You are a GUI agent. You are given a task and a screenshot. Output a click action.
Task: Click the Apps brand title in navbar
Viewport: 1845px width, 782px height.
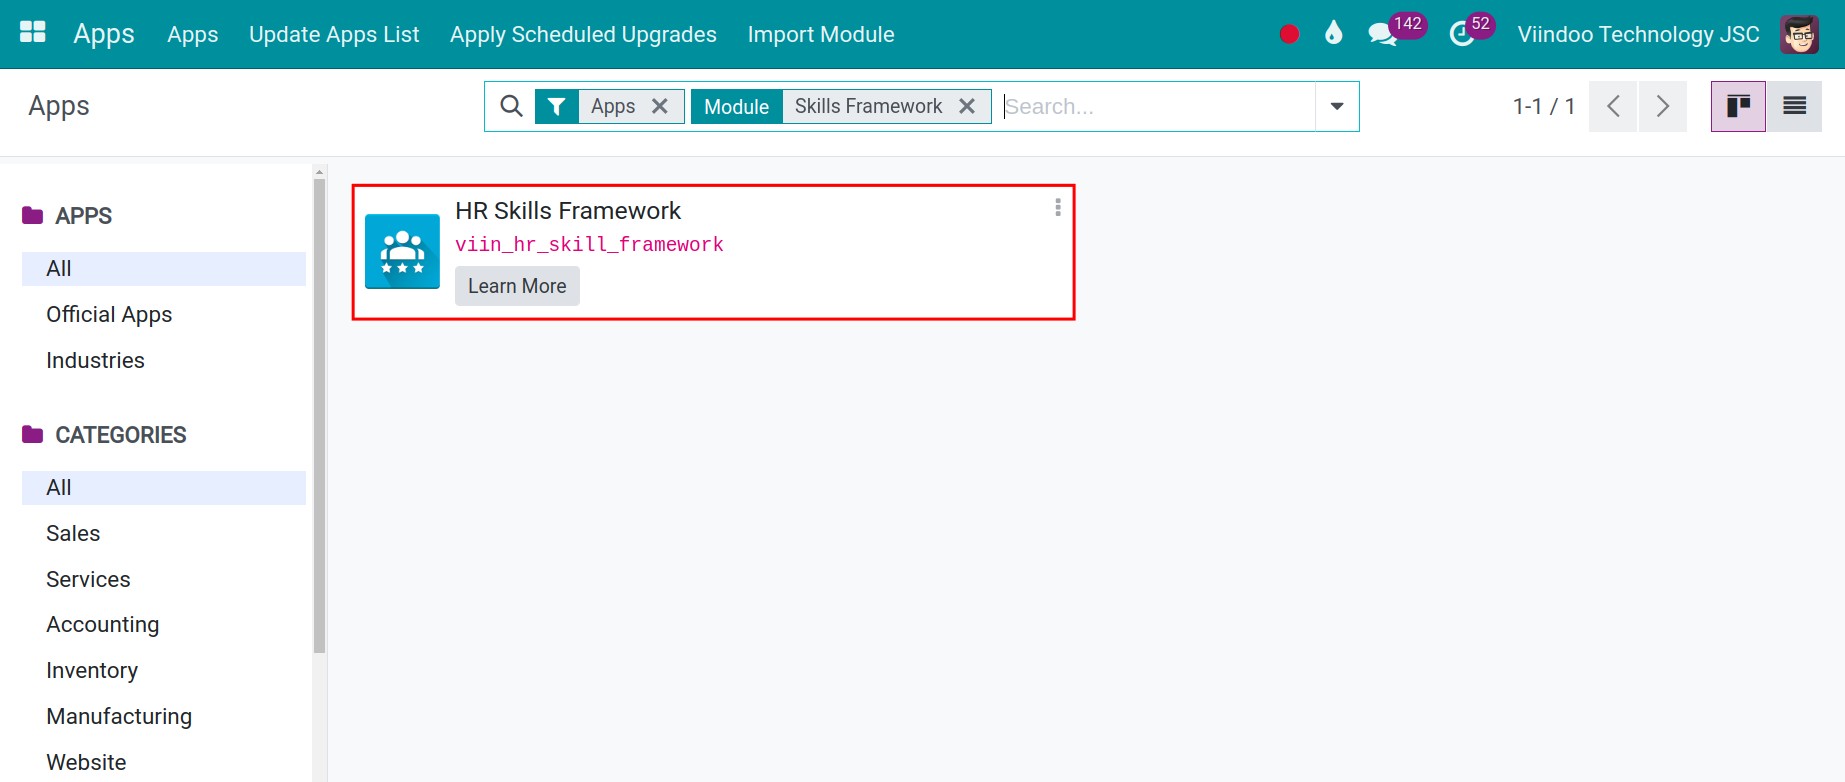pyautogui.click(x=104, y=34)
